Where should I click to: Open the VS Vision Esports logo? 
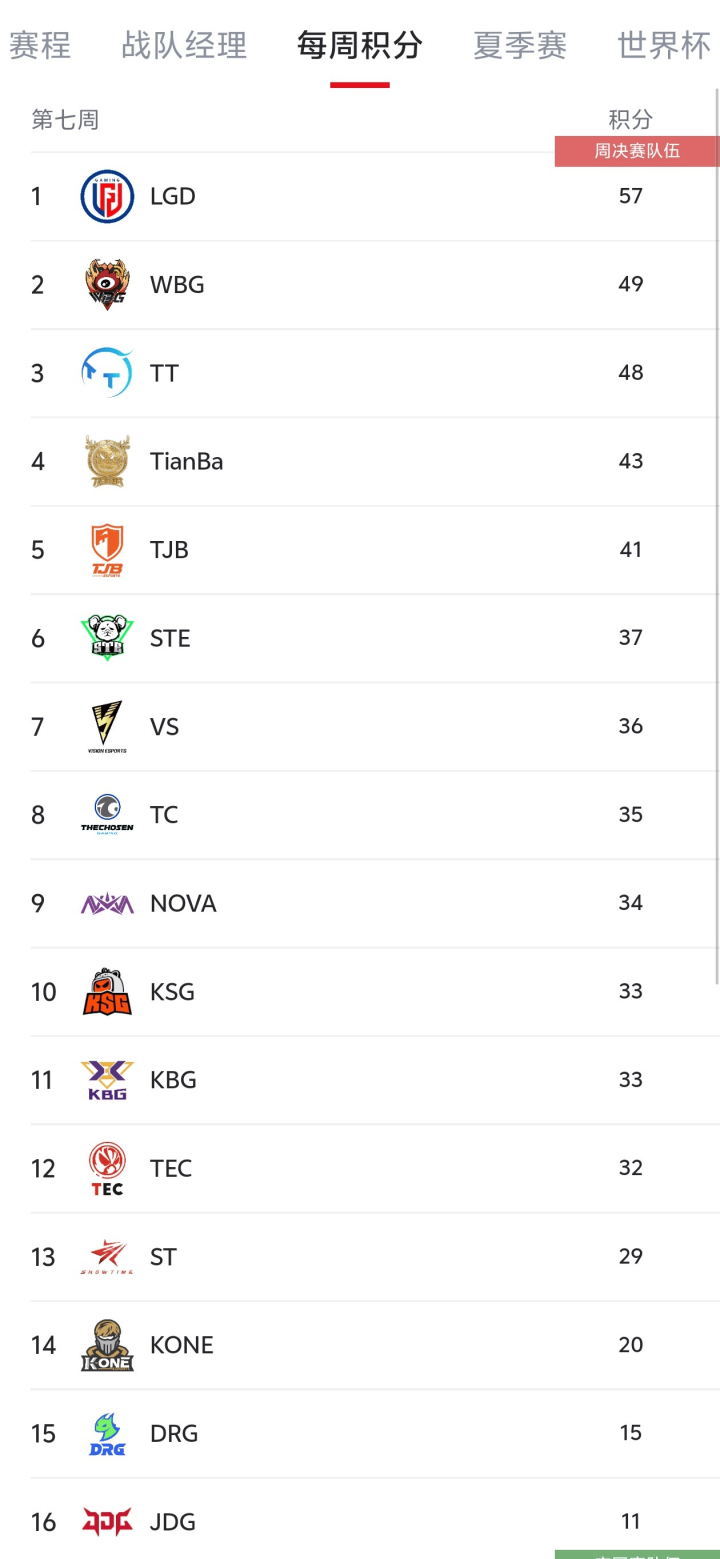point(107,727)
